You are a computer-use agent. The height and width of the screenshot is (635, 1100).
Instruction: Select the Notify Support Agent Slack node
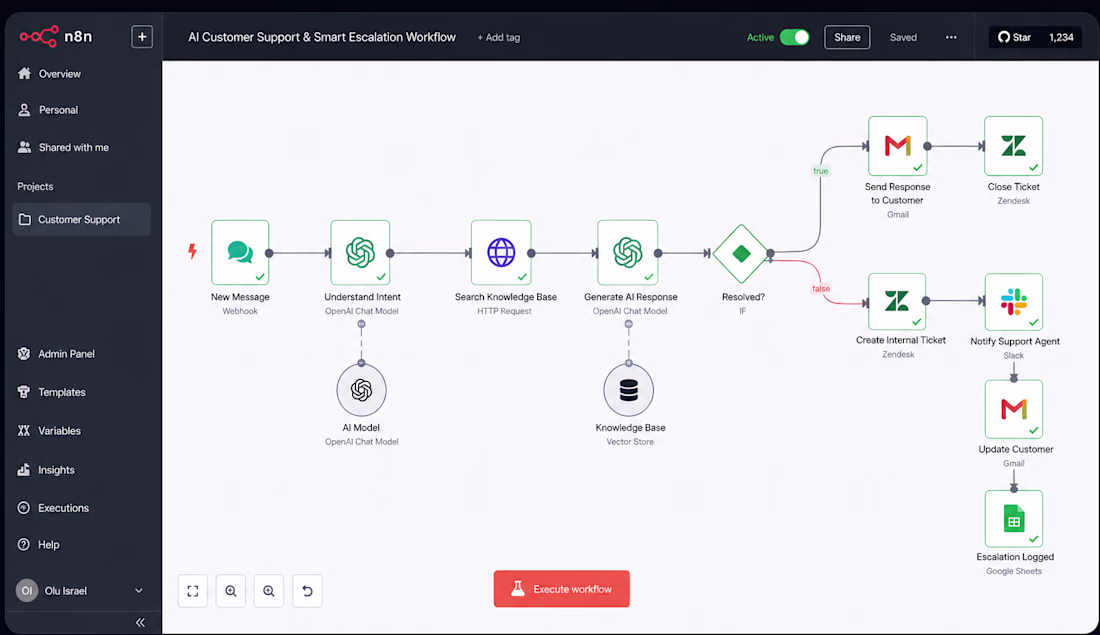[x=1013, y=302]
